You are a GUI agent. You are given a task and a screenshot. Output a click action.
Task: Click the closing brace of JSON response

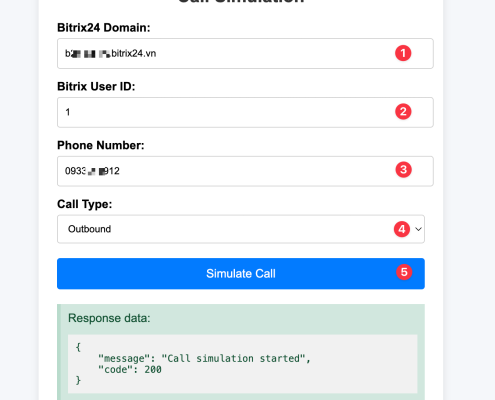tap(78, 380)
